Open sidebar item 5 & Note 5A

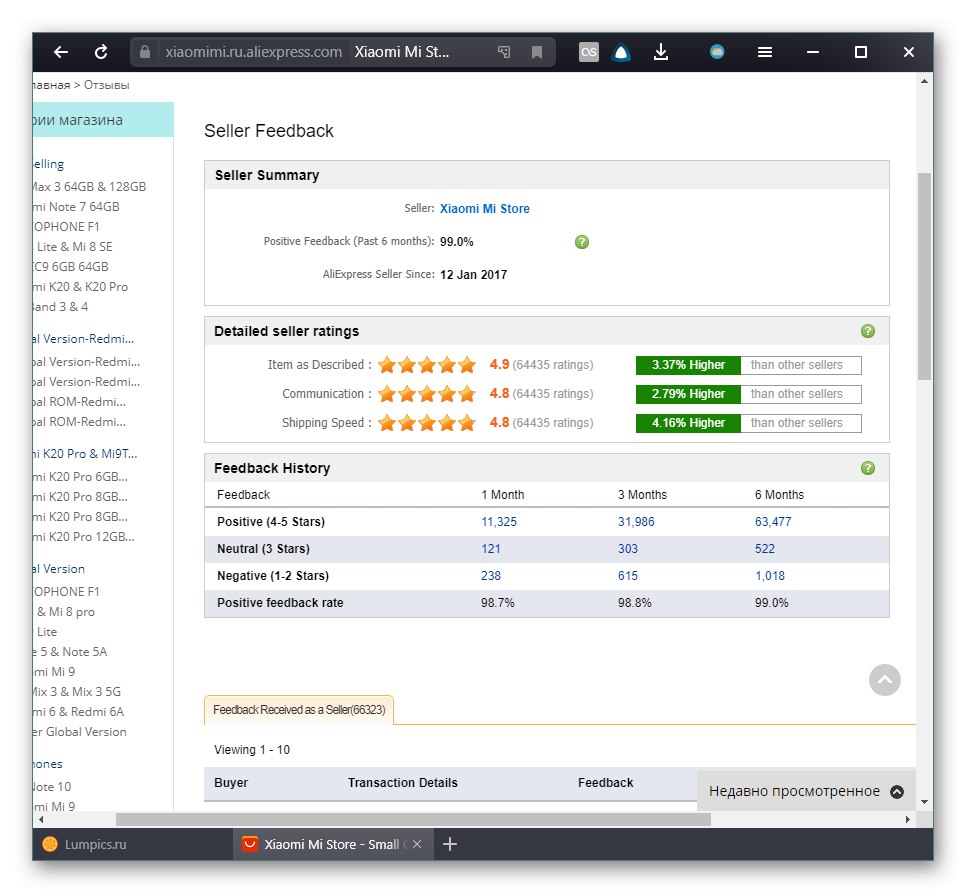pyautogui.click(x=70, y=652)
